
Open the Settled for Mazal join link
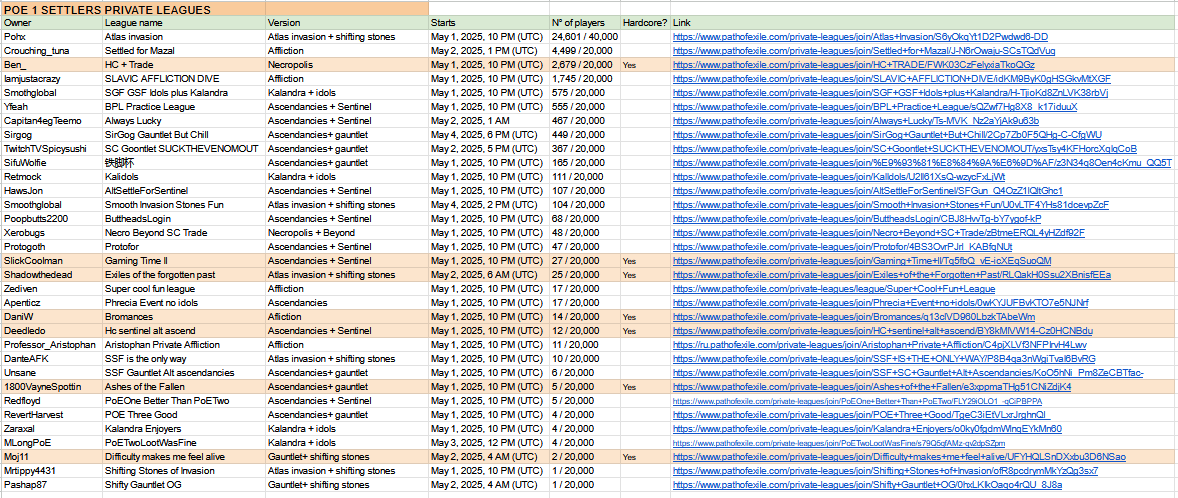pos(864,51)
